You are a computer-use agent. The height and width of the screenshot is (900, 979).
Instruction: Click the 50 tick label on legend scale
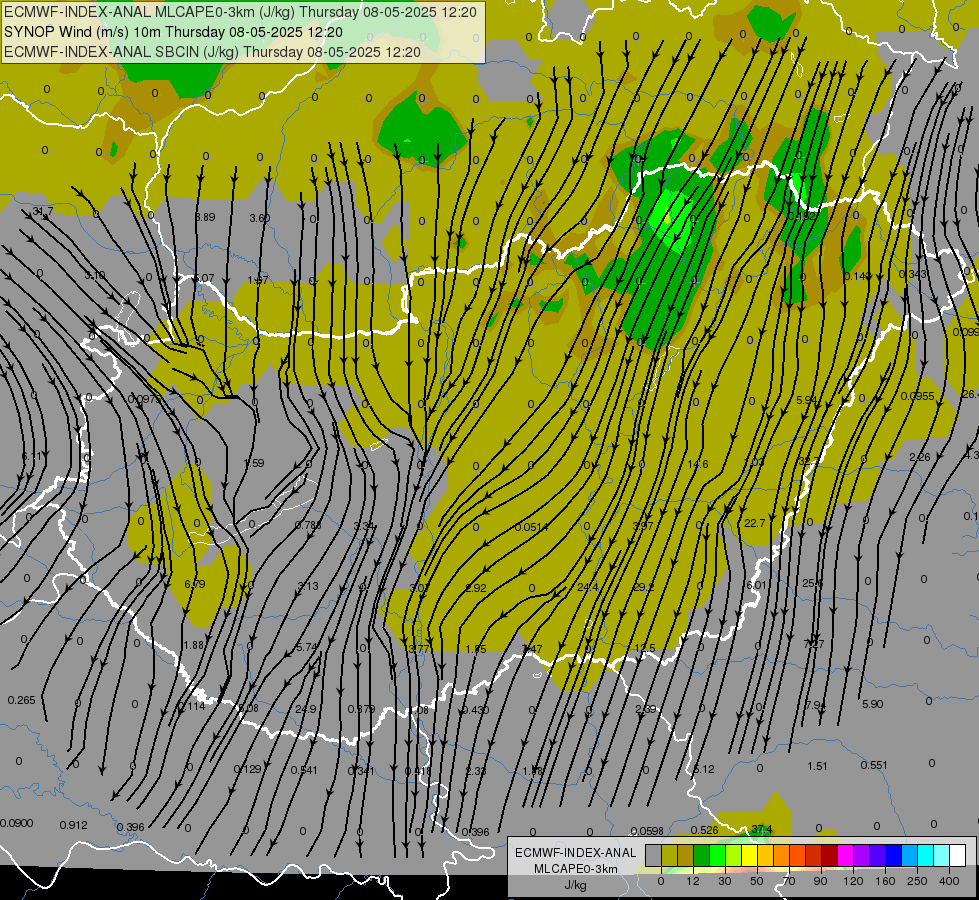click(757, 881)
